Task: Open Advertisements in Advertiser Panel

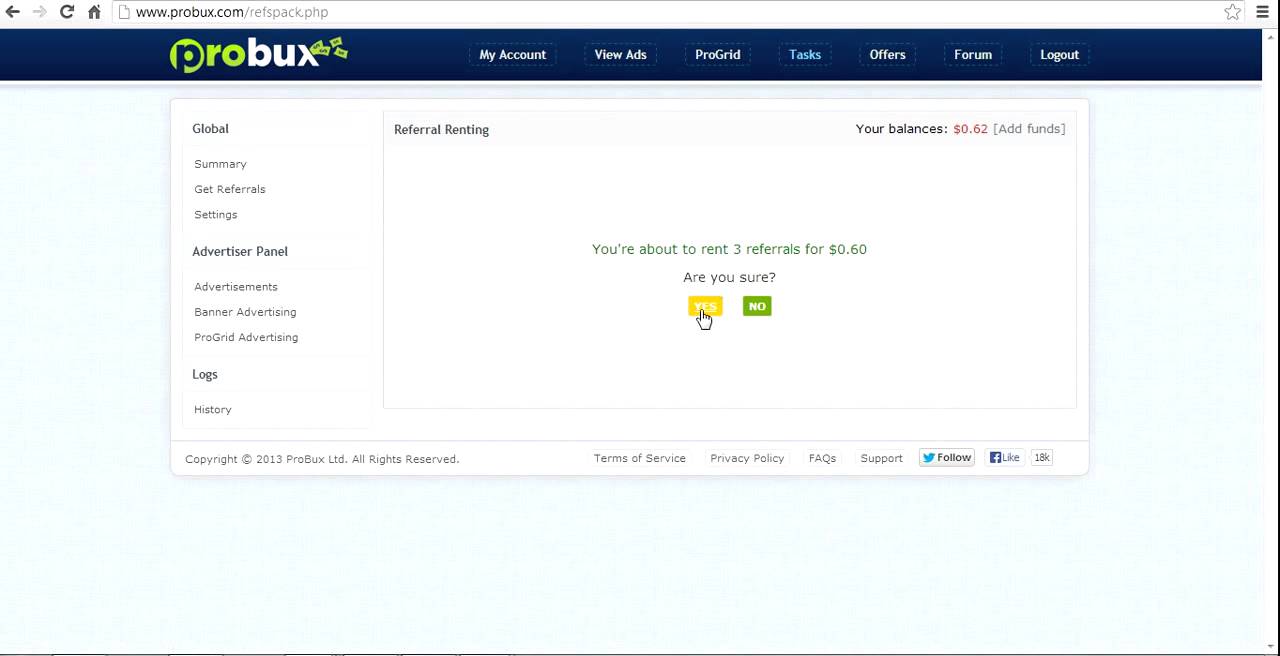Action: 235,287
